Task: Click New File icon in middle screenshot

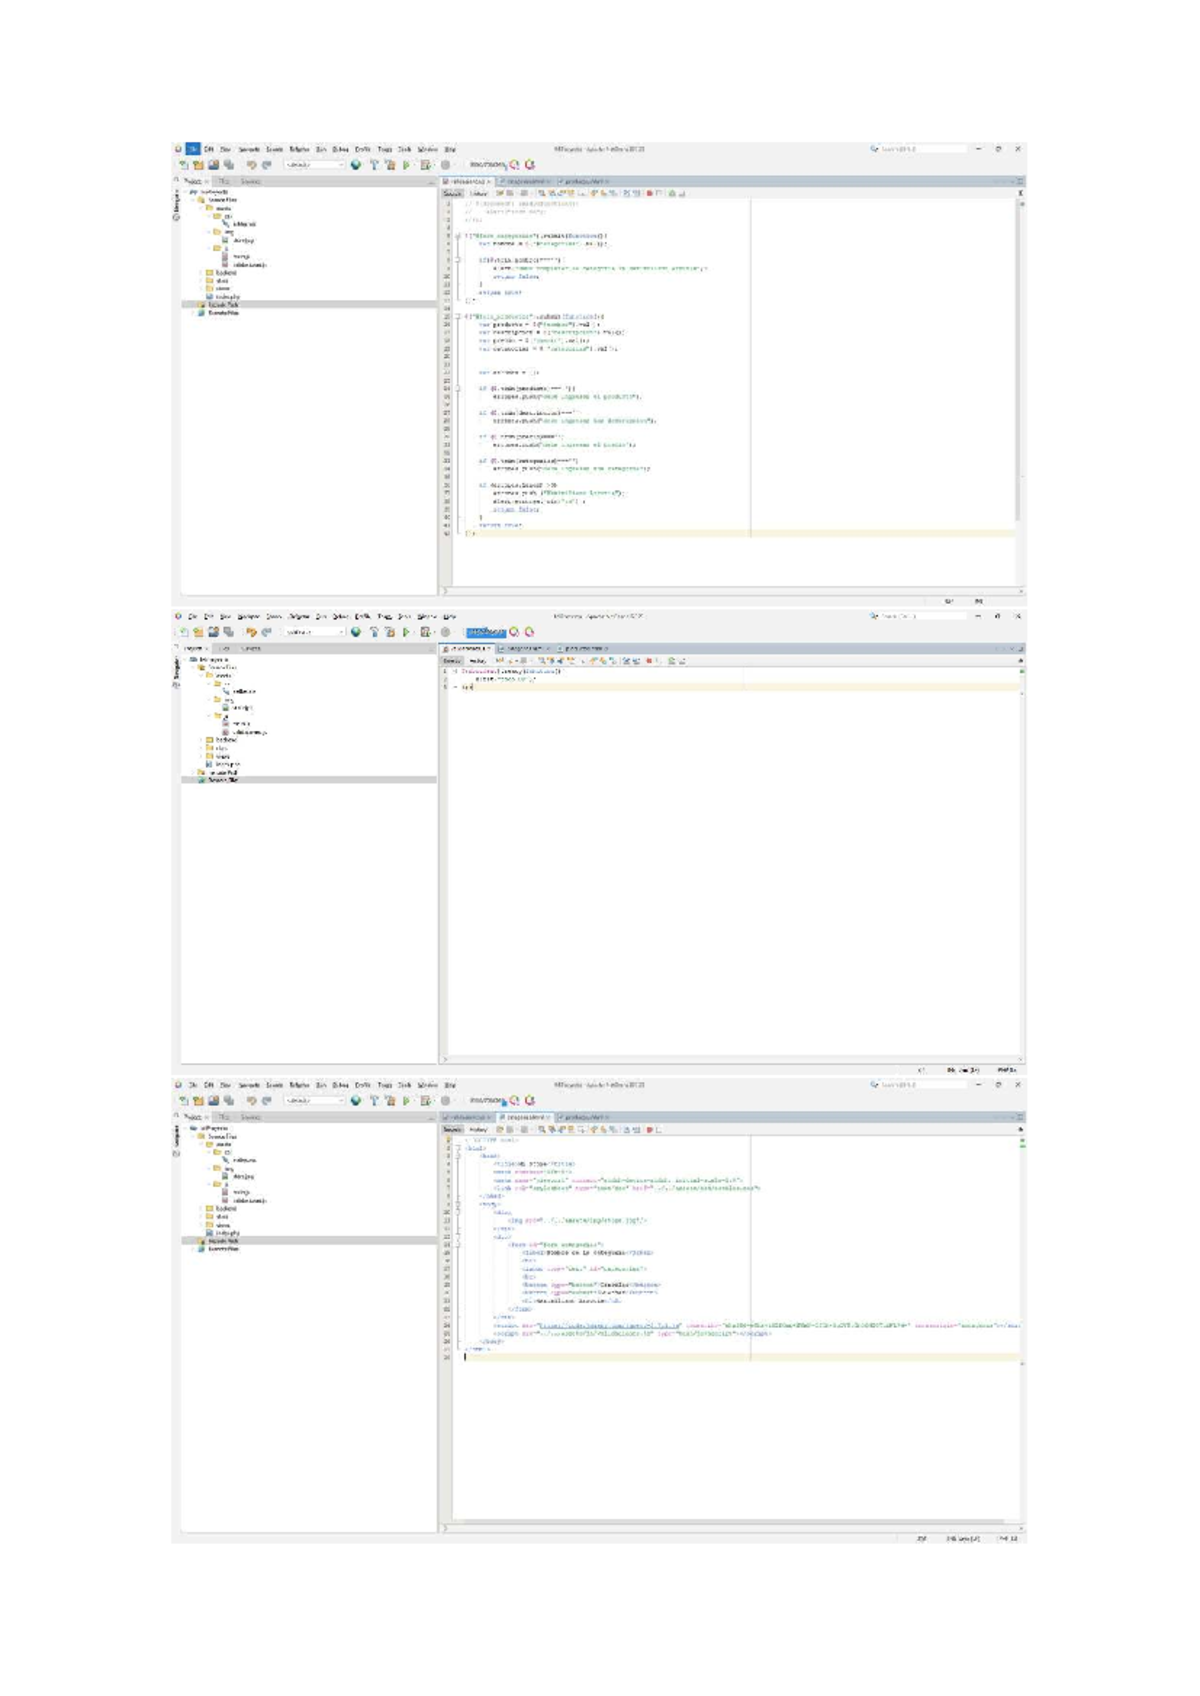Action: [x=184, y=632]
